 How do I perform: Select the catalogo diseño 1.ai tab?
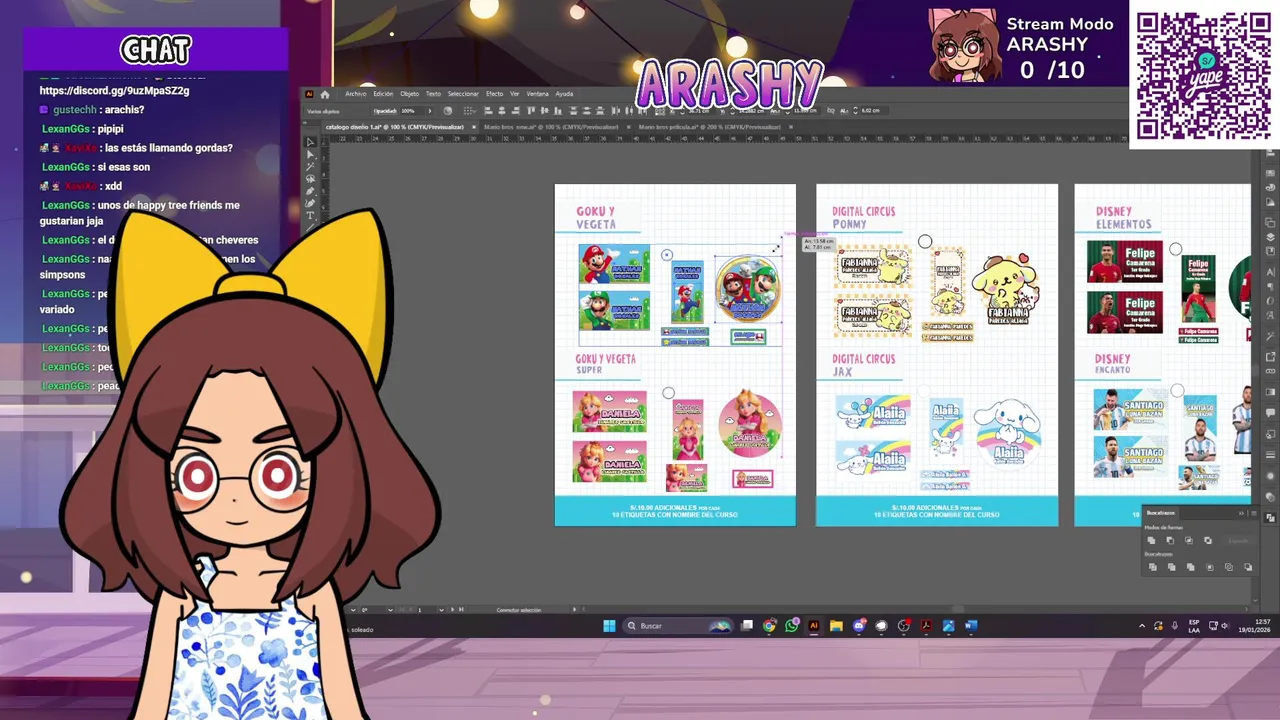[x=394, y=127]
